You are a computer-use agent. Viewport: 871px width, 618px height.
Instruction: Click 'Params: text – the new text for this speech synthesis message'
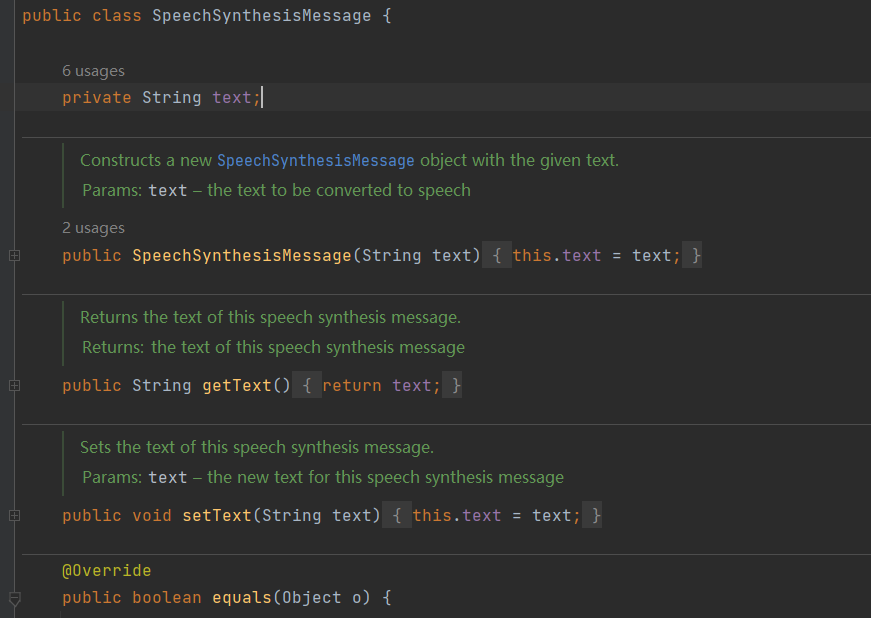click(323, 478)
